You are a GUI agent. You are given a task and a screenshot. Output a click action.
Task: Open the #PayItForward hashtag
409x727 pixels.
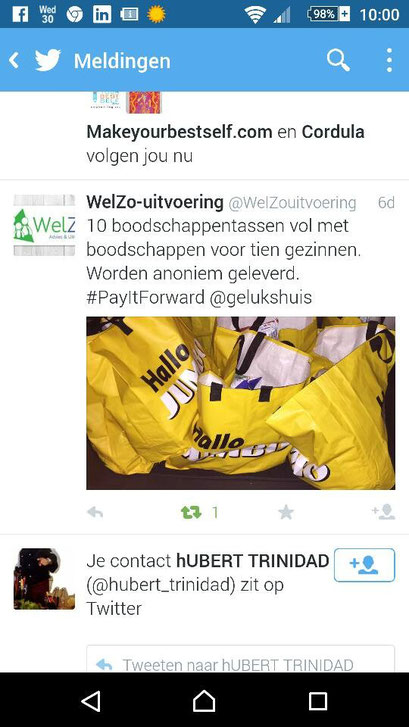tap(145, 298)
